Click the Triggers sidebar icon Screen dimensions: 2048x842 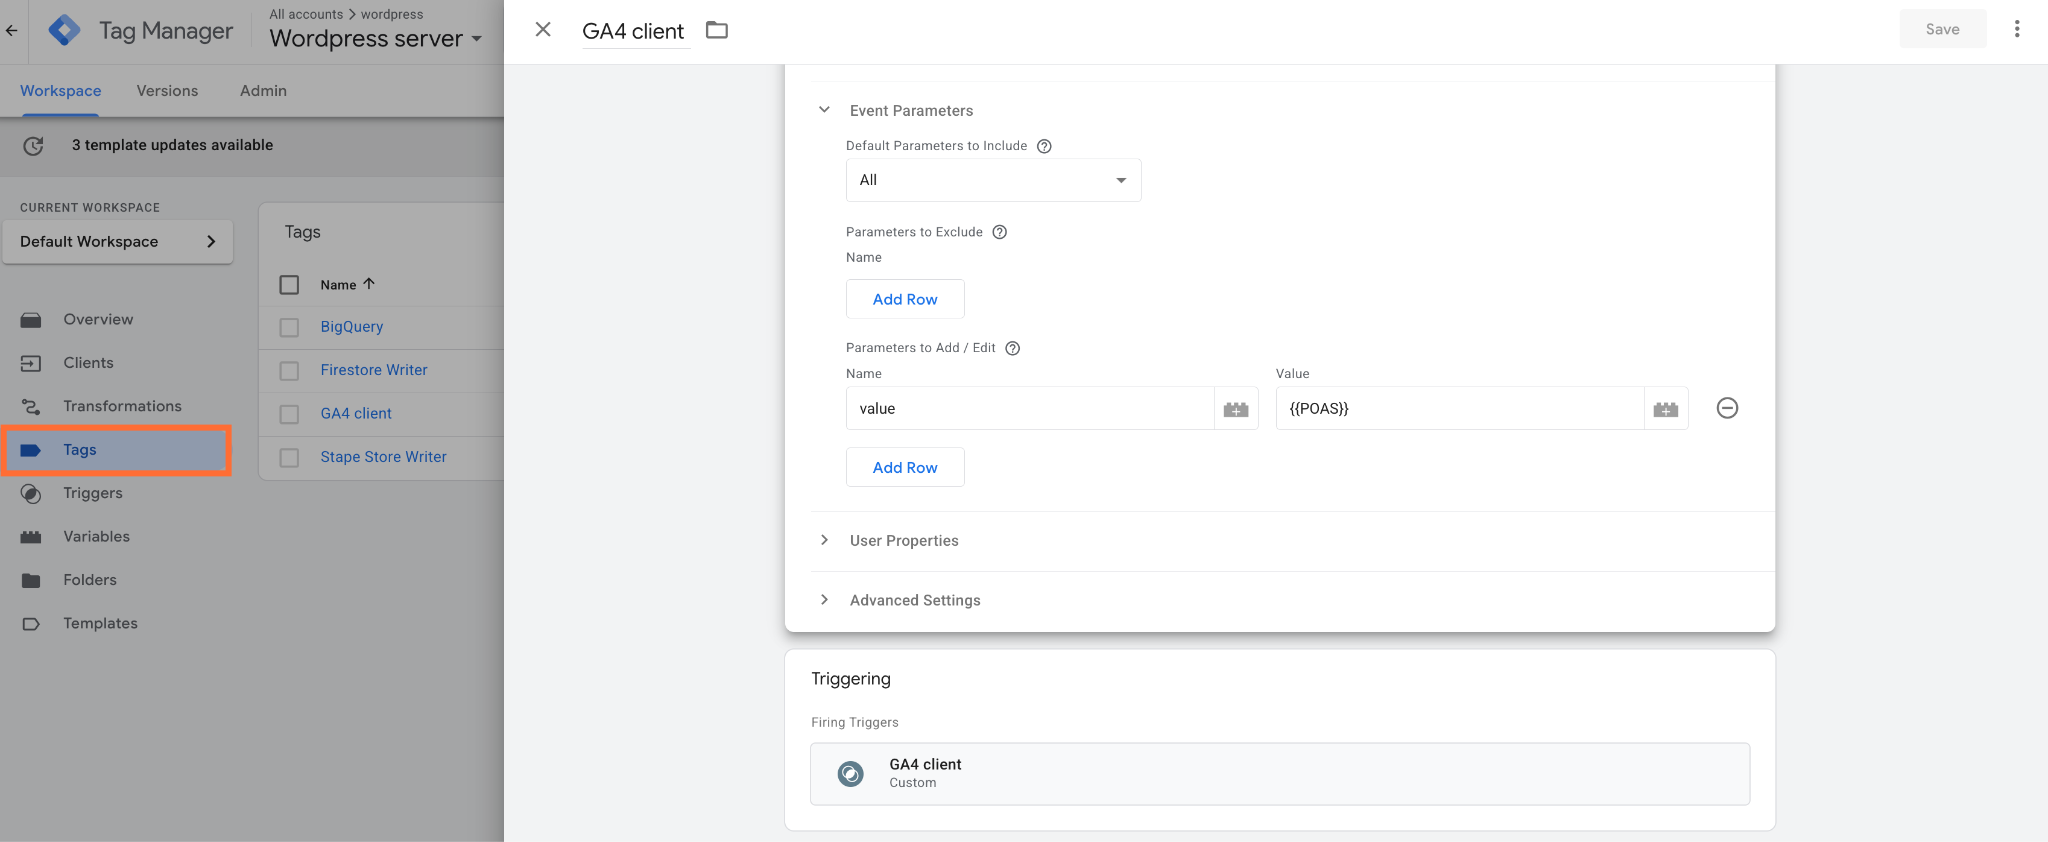pyautogui.click(x=31, y=494)
